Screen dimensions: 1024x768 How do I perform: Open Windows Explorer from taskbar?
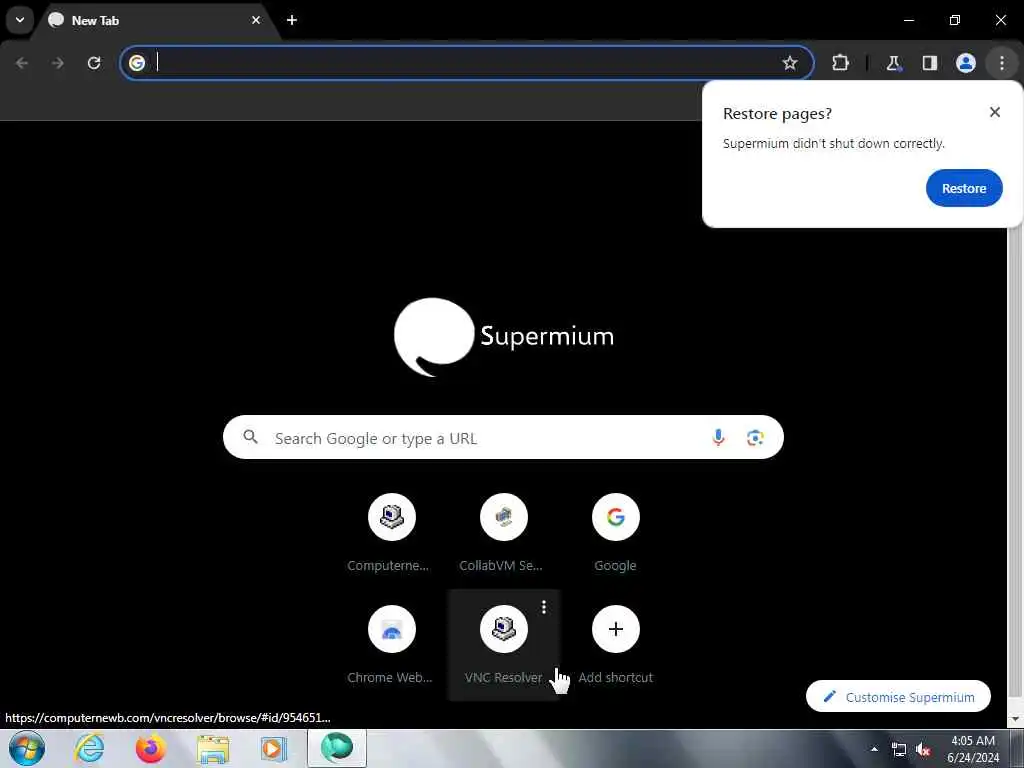coord(213,749)
